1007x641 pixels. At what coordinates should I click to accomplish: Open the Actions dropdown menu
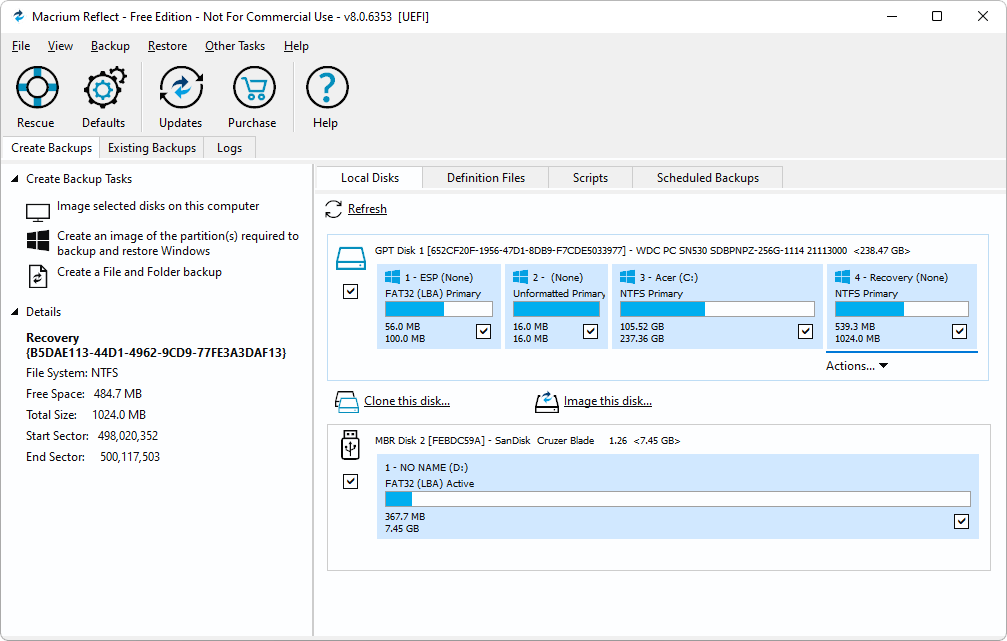856,366
